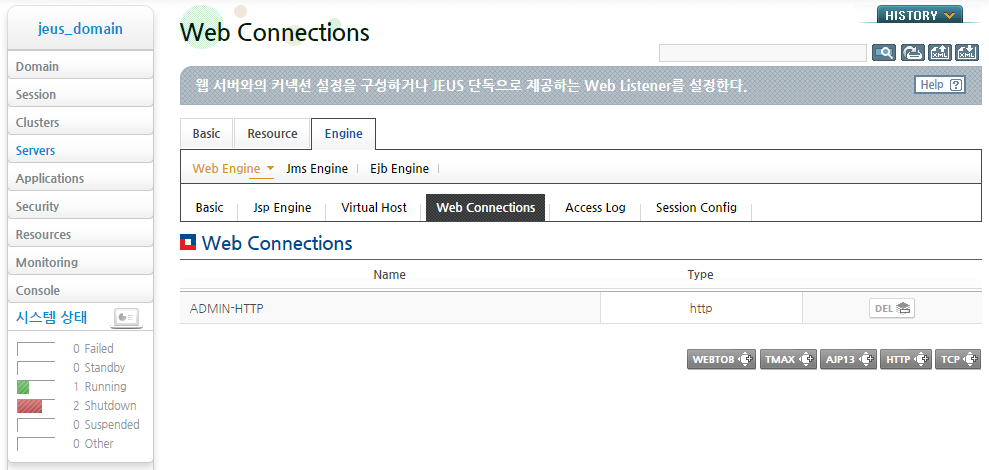Open the Basic sub-tab under Web Engine
Screen dimensions: 989x470
coord(209,208)
